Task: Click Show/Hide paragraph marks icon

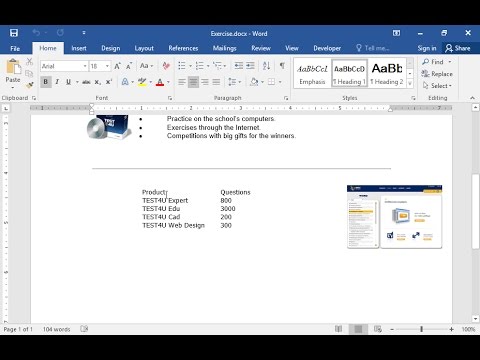Action: [x=282, y=66]
